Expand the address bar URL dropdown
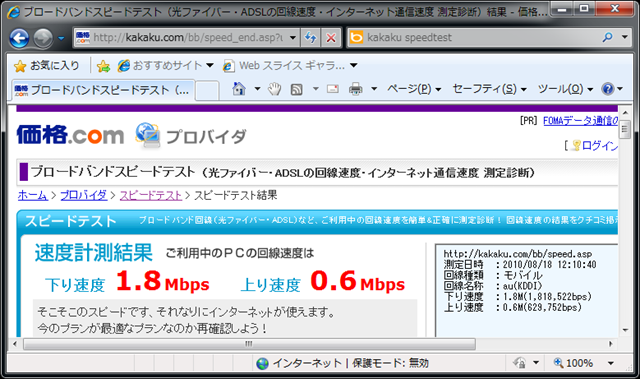640x379 pixels. pos(293,38)
